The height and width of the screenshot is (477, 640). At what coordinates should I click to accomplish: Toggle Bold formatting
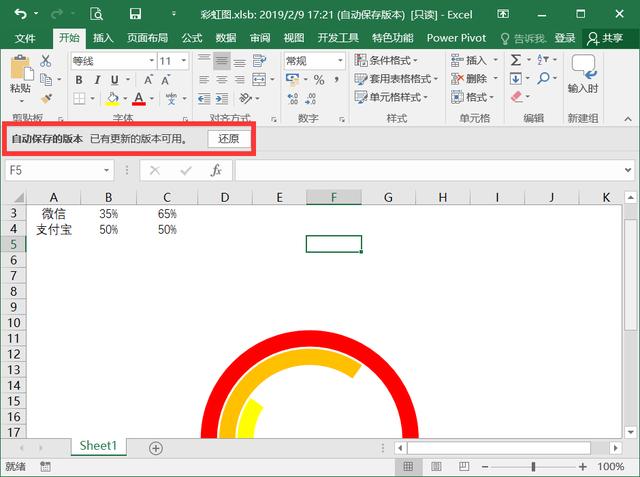(x=79, y=80)
